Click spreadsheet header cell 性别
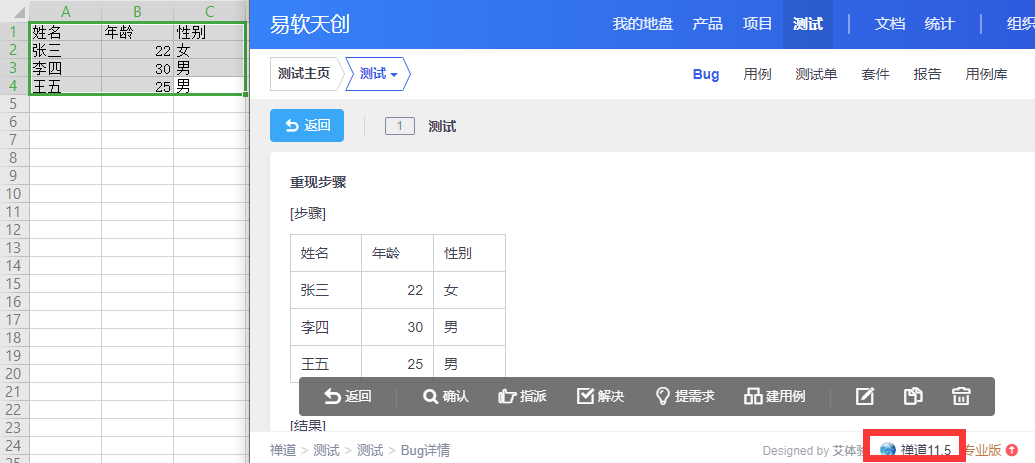 pyautogui.click(x=210, y=32)
